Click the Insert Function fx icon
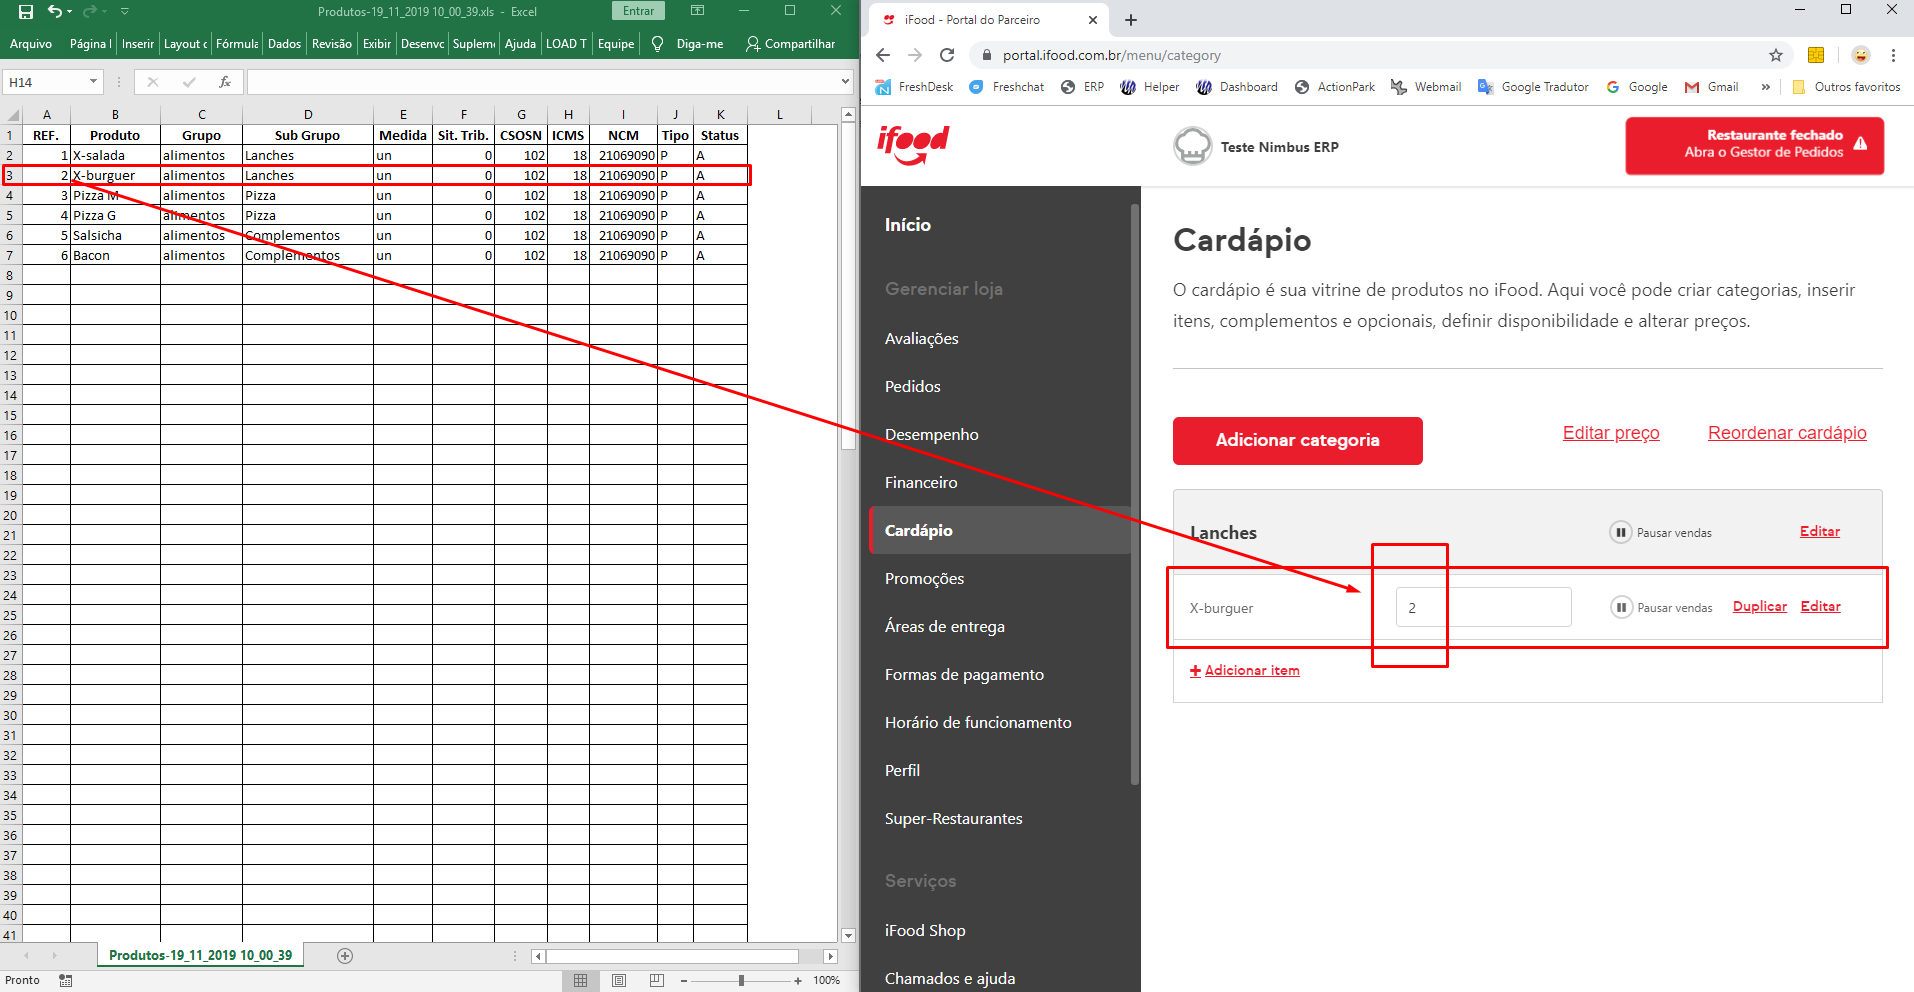This screenshot has height=992, width=1914. click(x=225, y=82)
